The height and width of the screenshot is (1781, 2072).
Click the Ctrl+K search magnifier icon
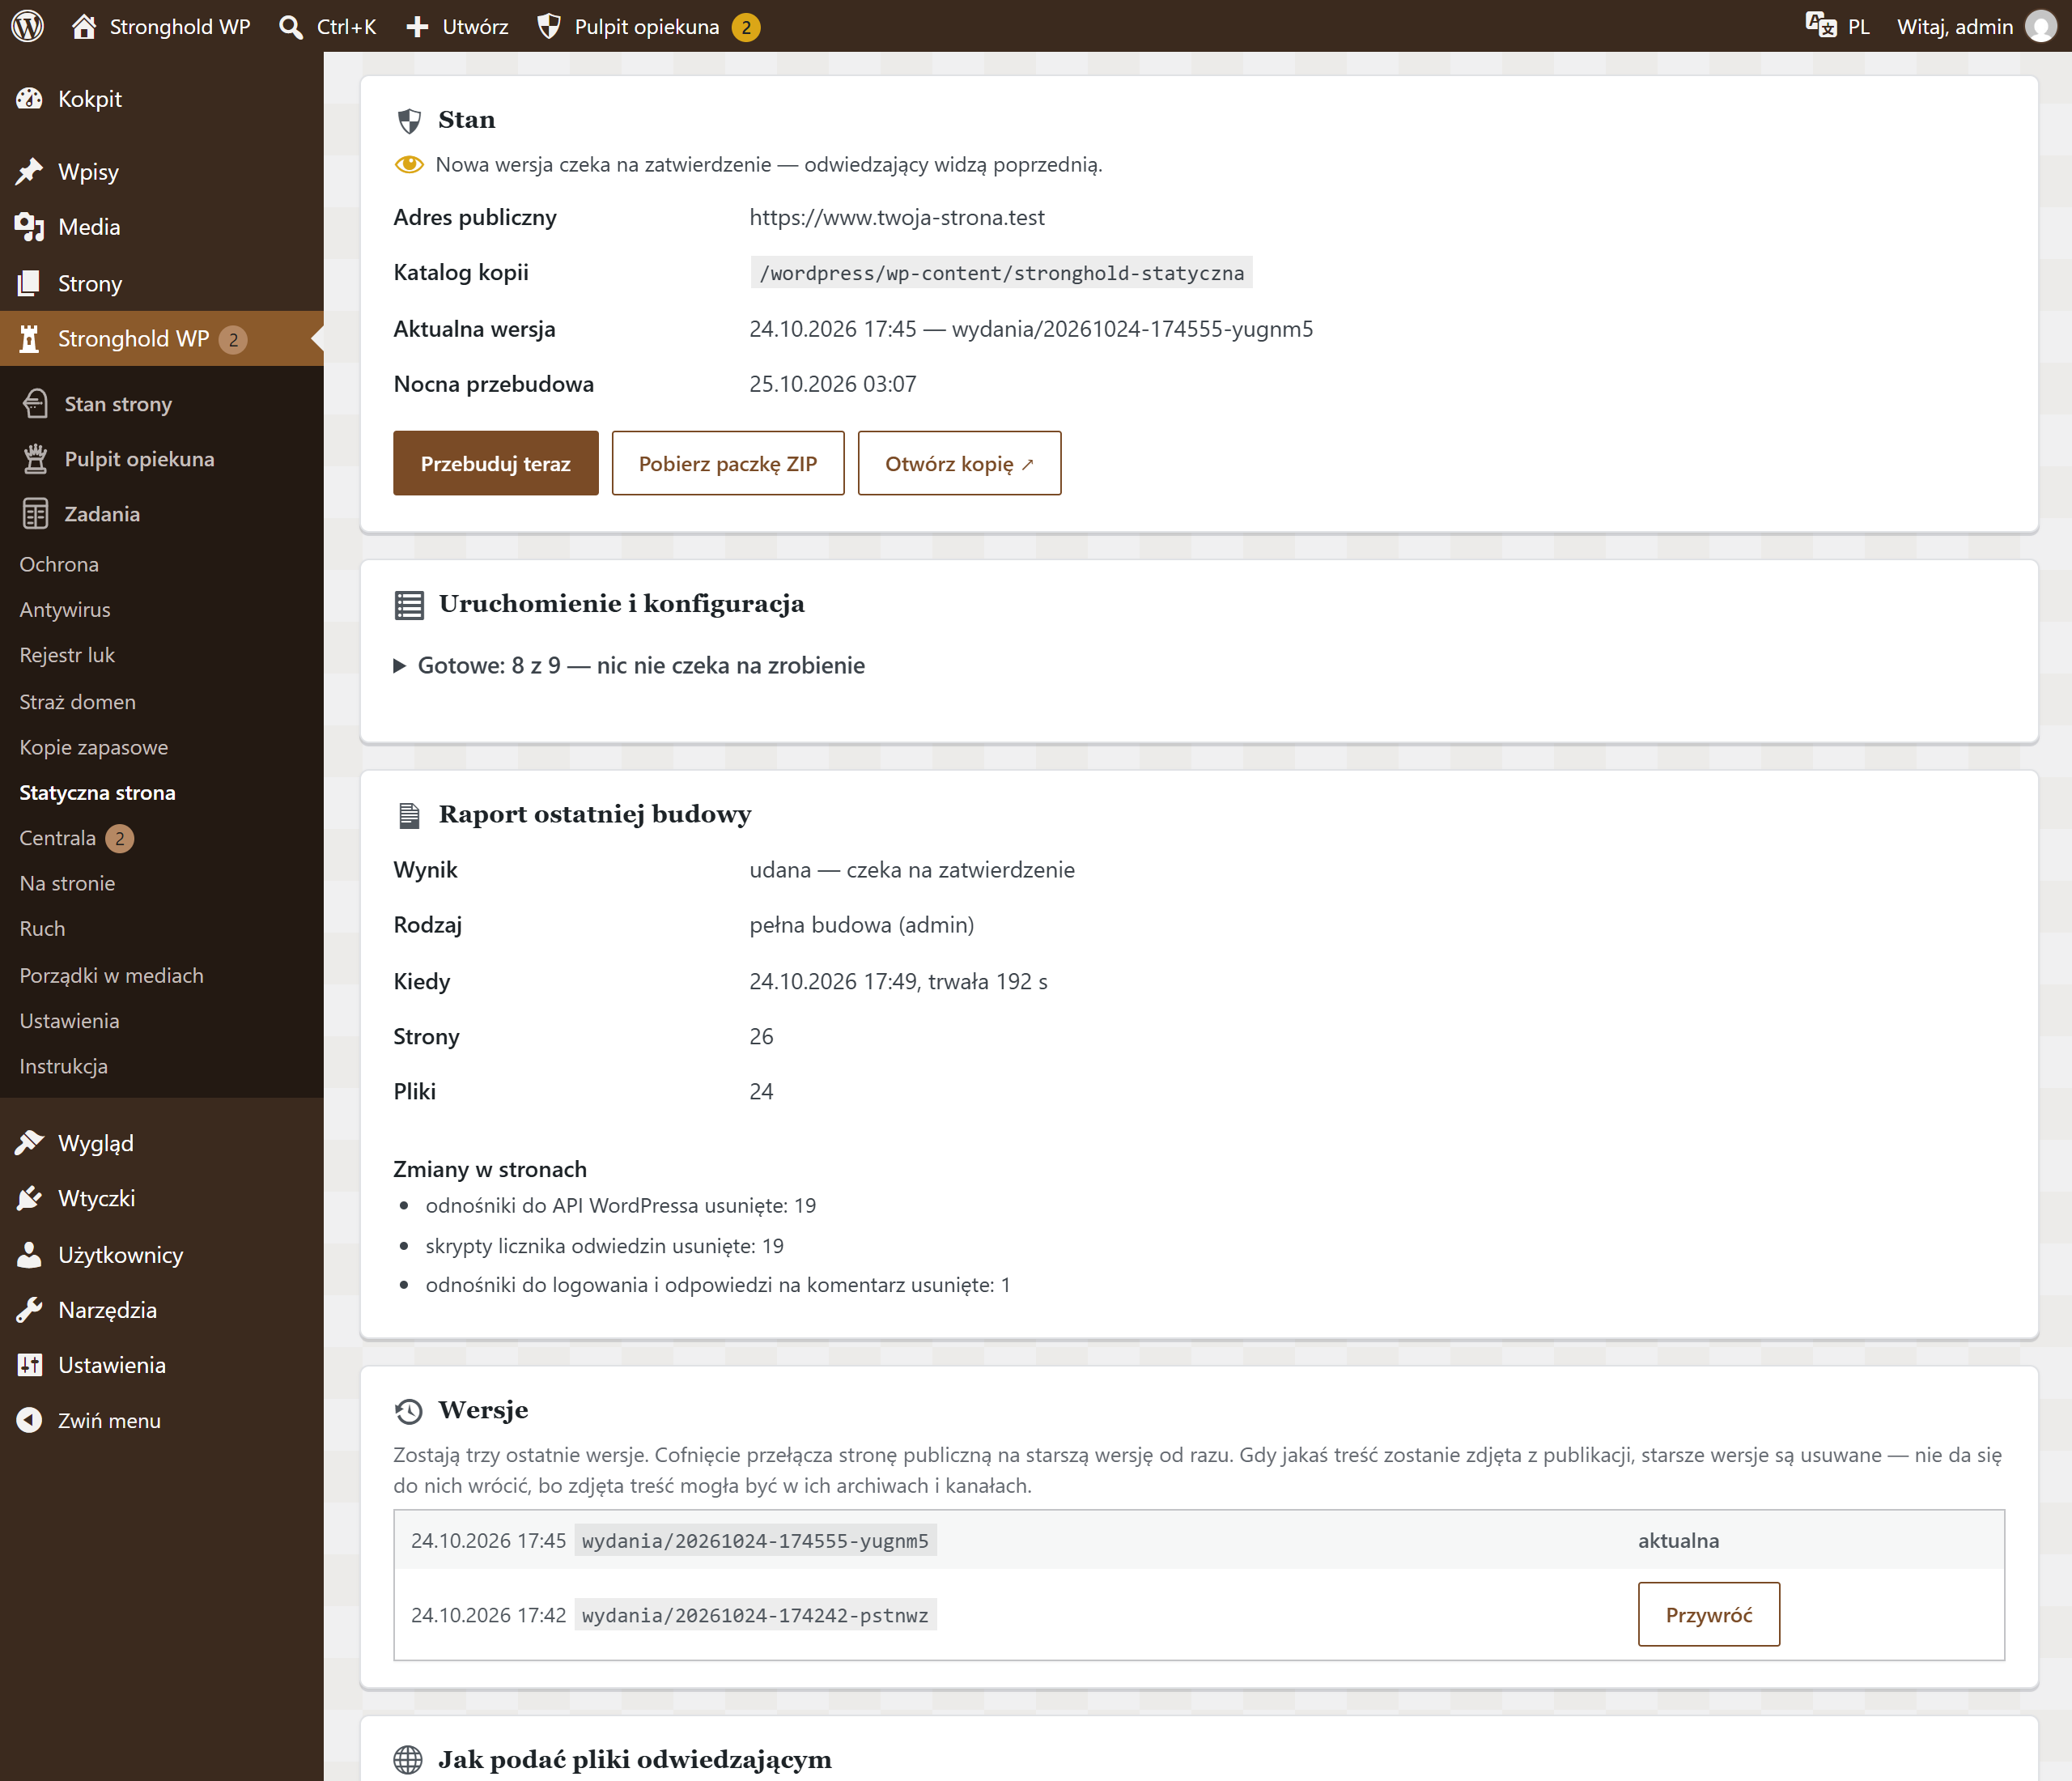click(x=291, y=27)
